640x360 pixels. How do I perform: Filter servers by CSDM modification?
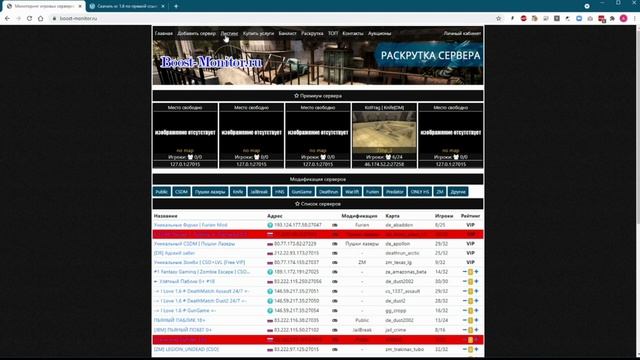pos(181,192)
